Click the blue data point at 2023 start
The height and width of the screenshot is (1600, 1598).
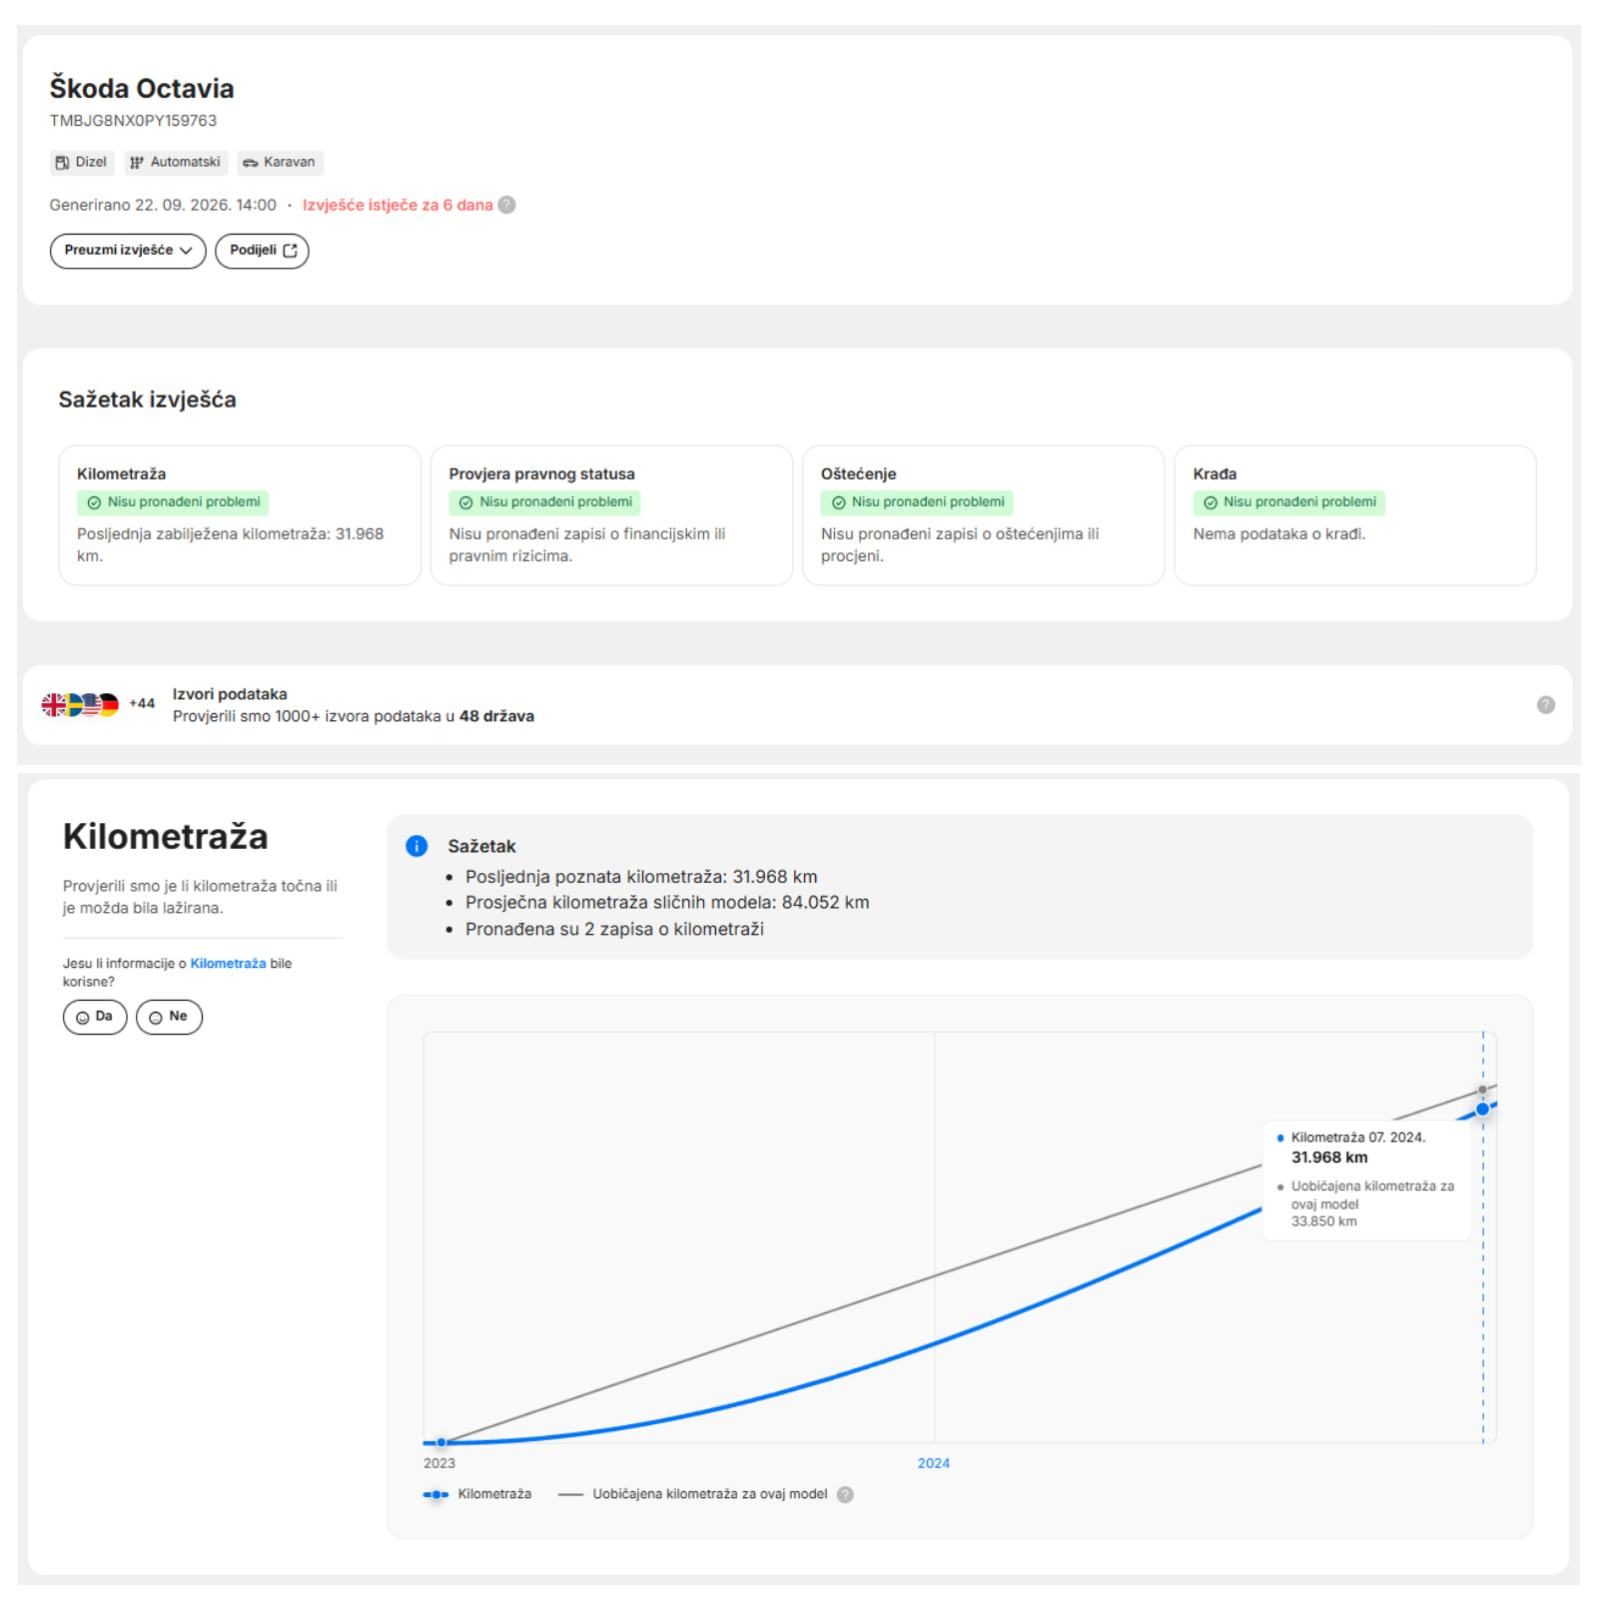coord(441,1442)
